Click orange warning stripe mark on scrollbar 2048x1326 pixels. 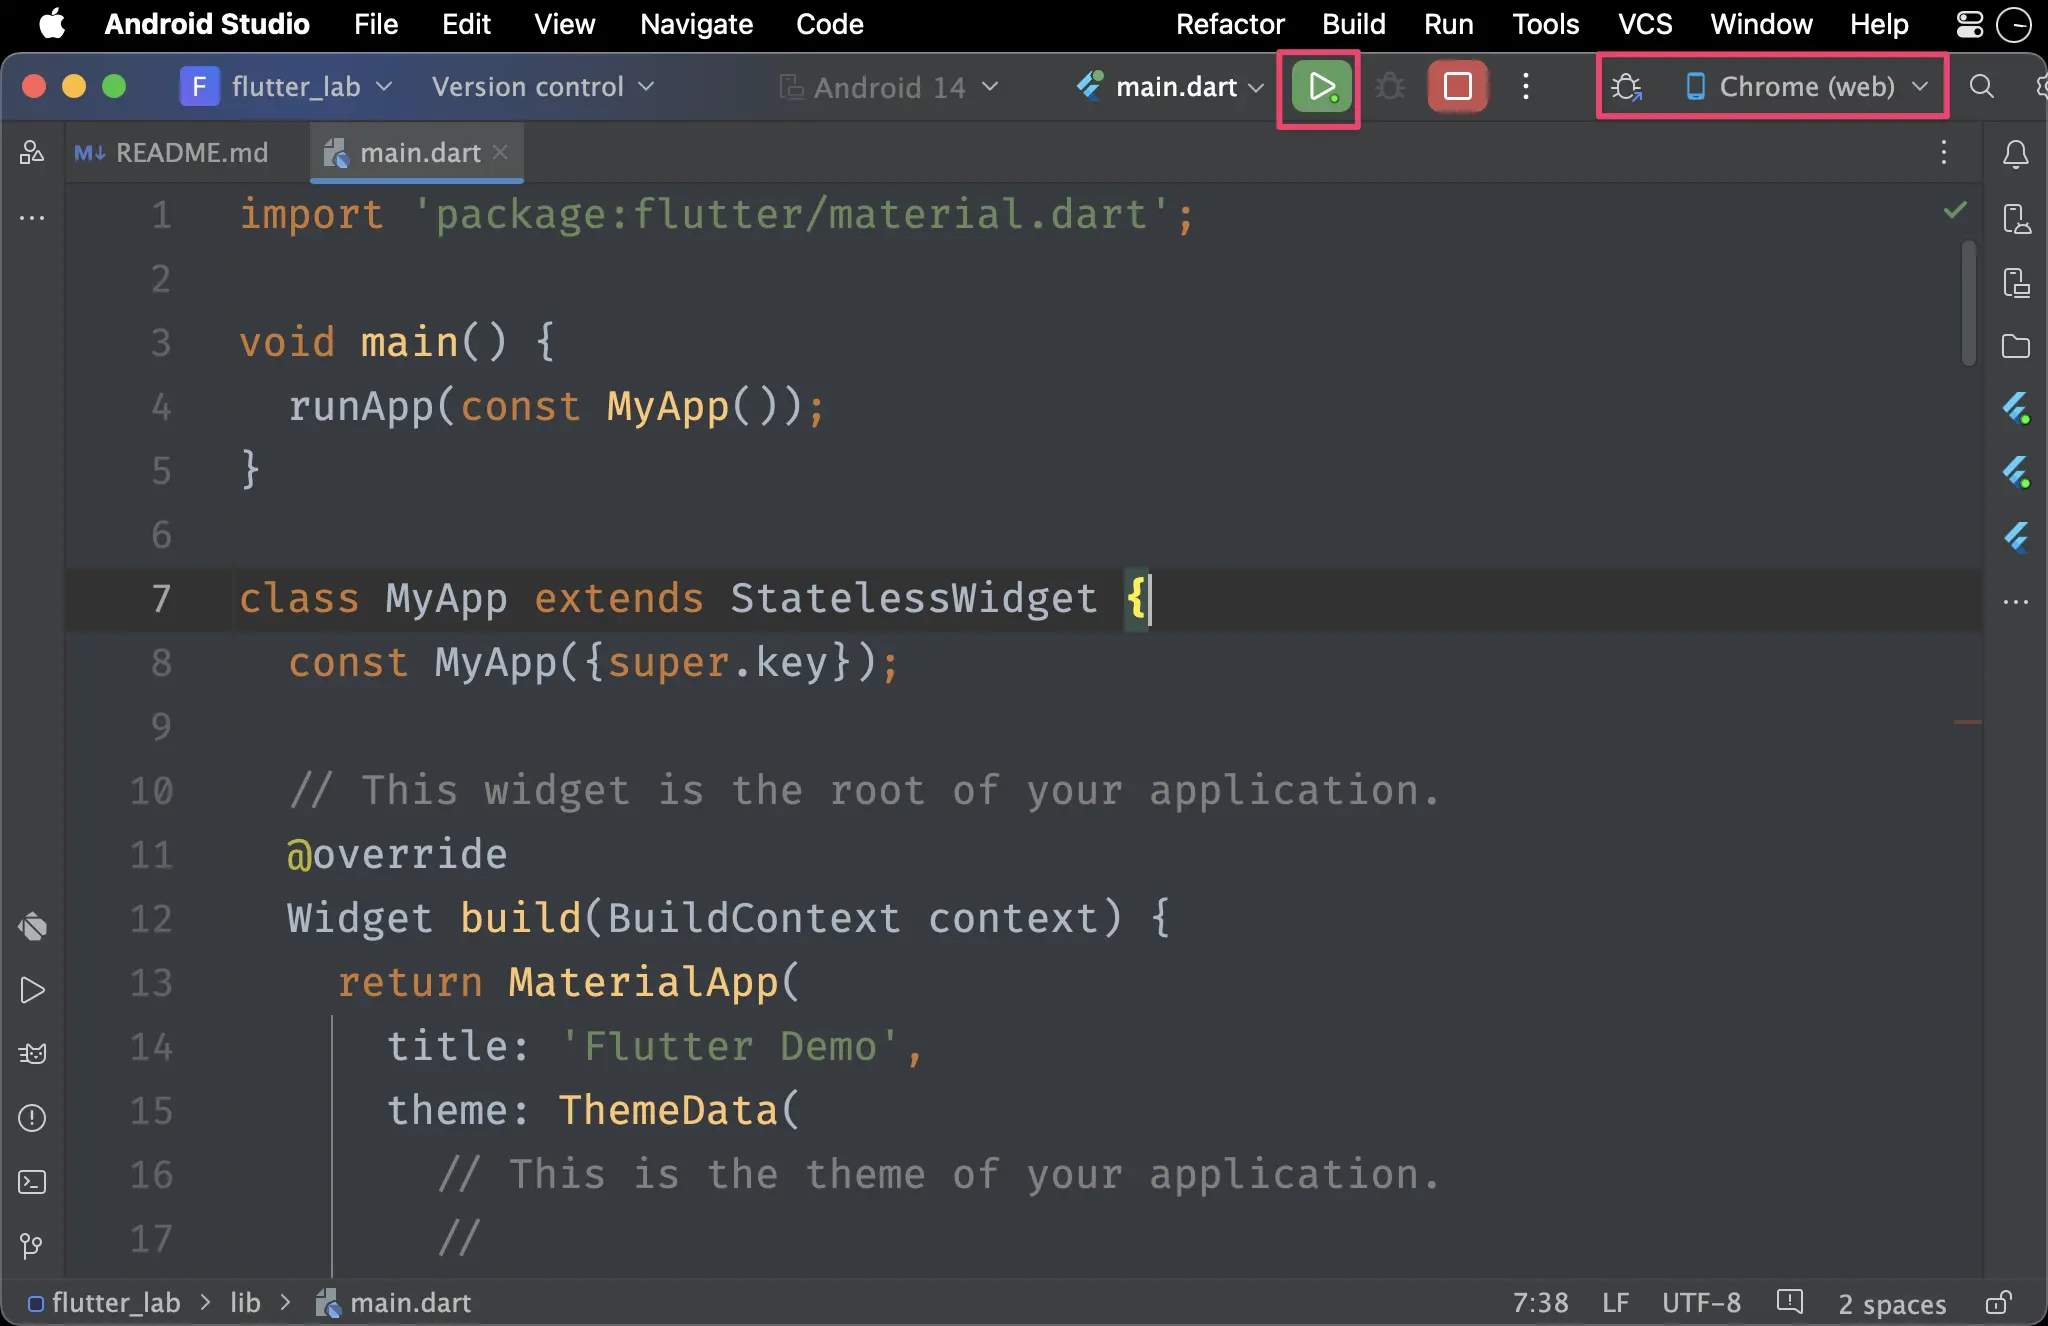(1967, 721)
